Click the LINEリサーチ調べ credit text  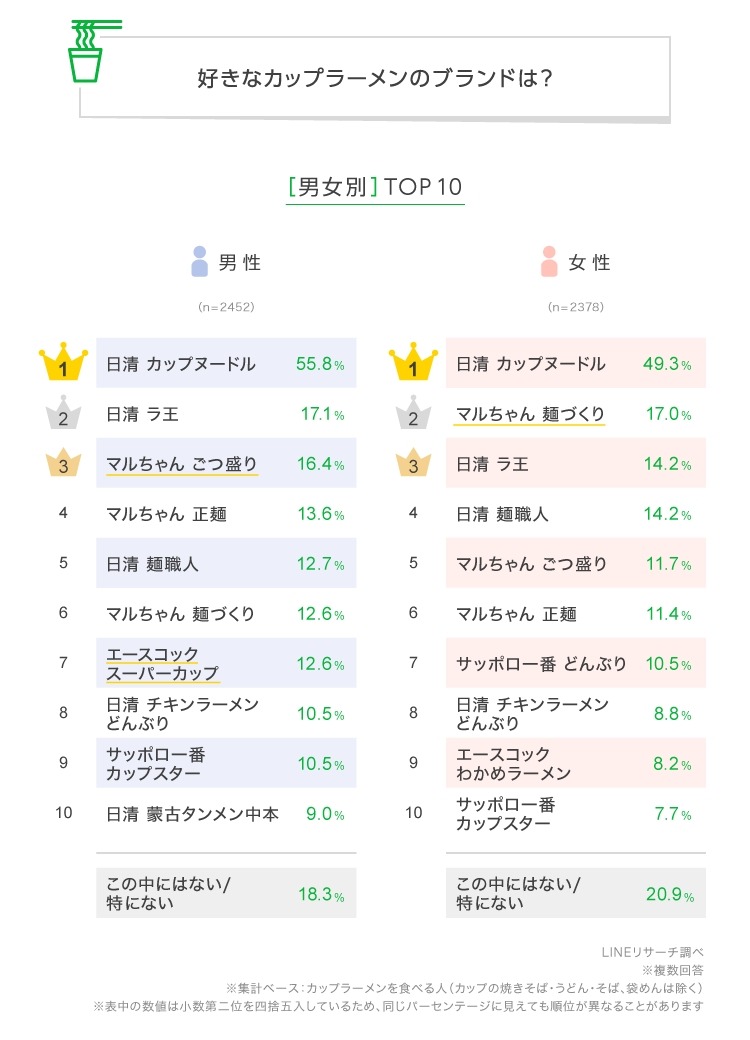[653, 952]
